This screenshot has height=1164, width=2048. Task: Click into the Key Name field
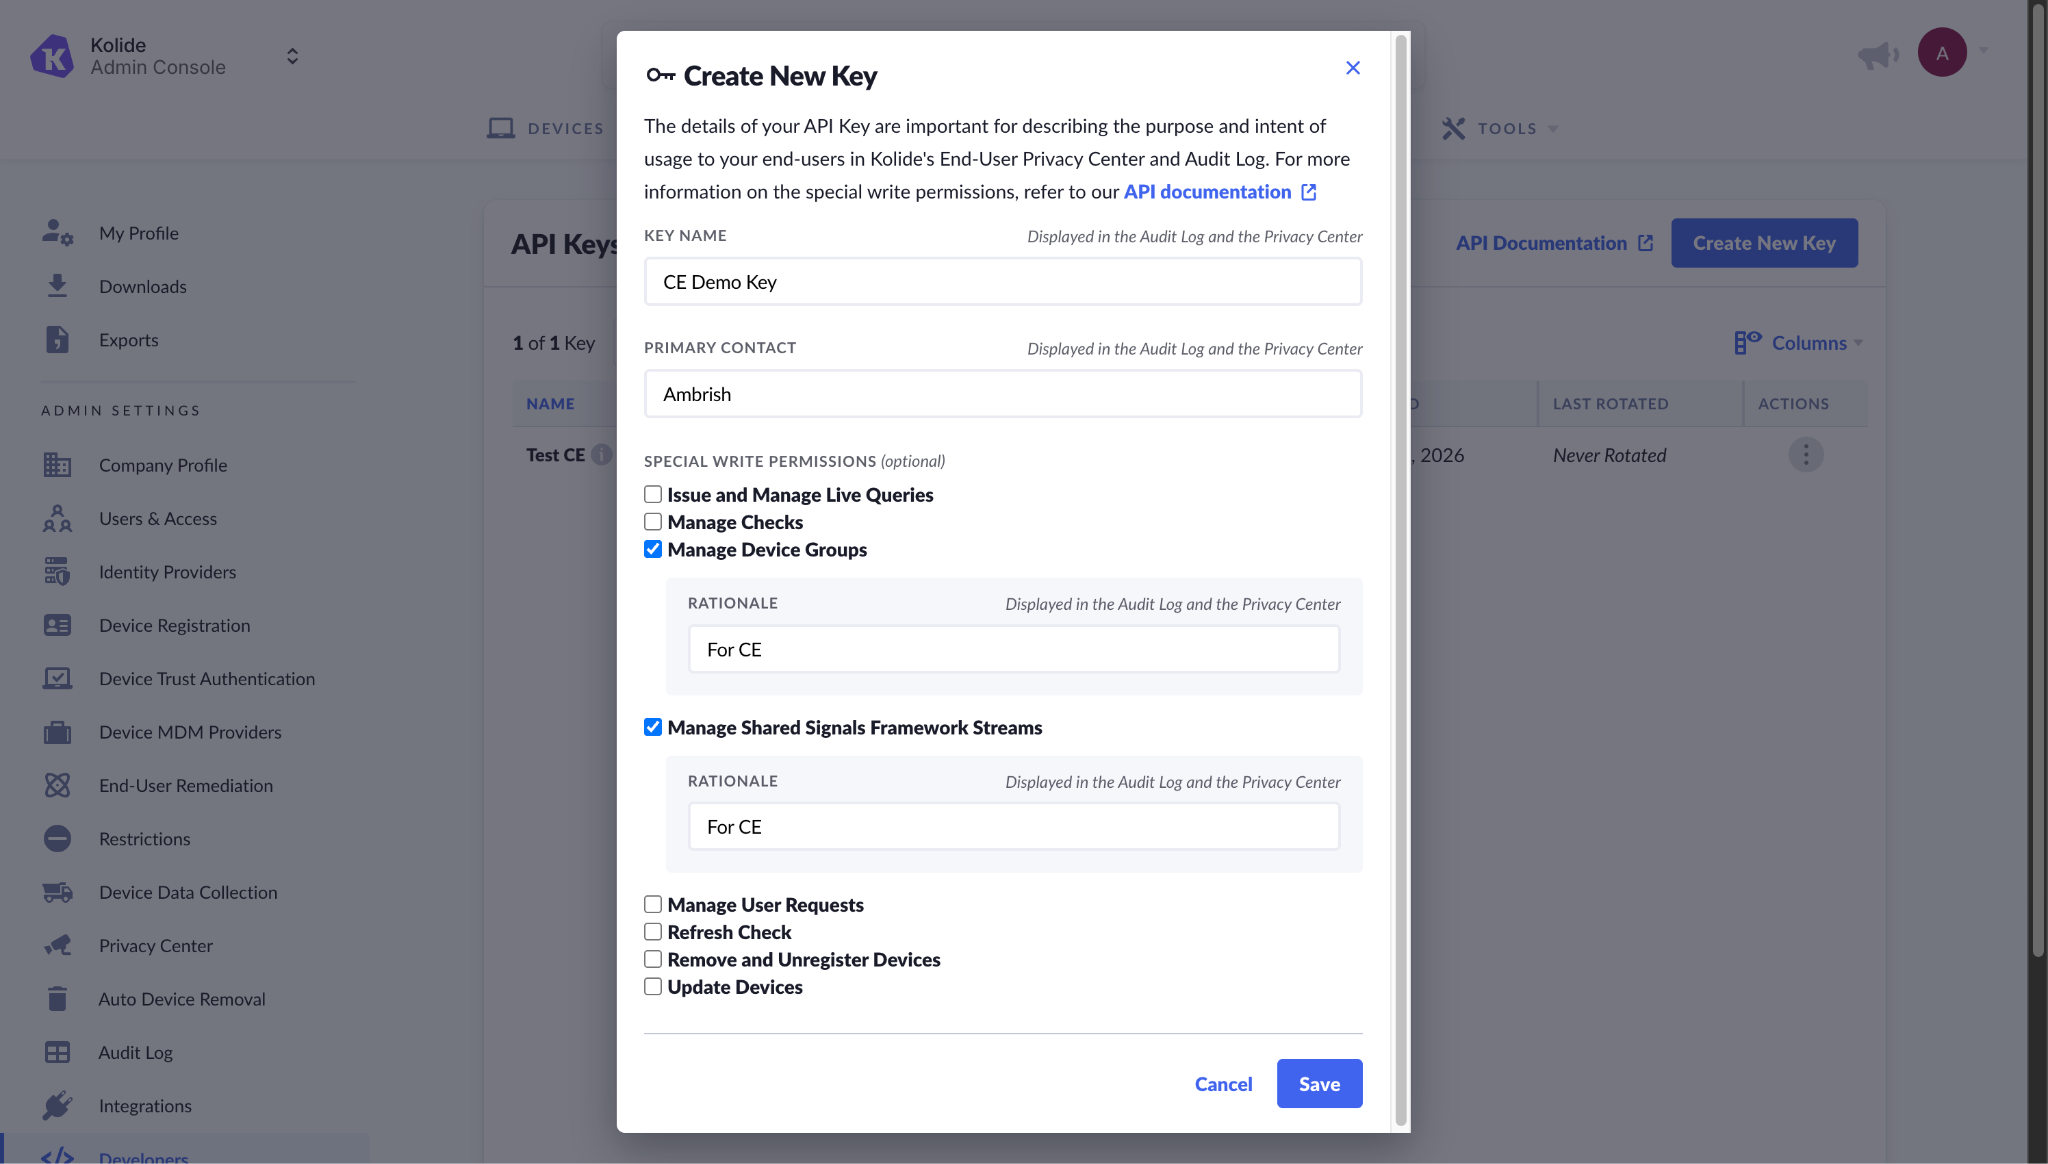tap(1003, 282)
